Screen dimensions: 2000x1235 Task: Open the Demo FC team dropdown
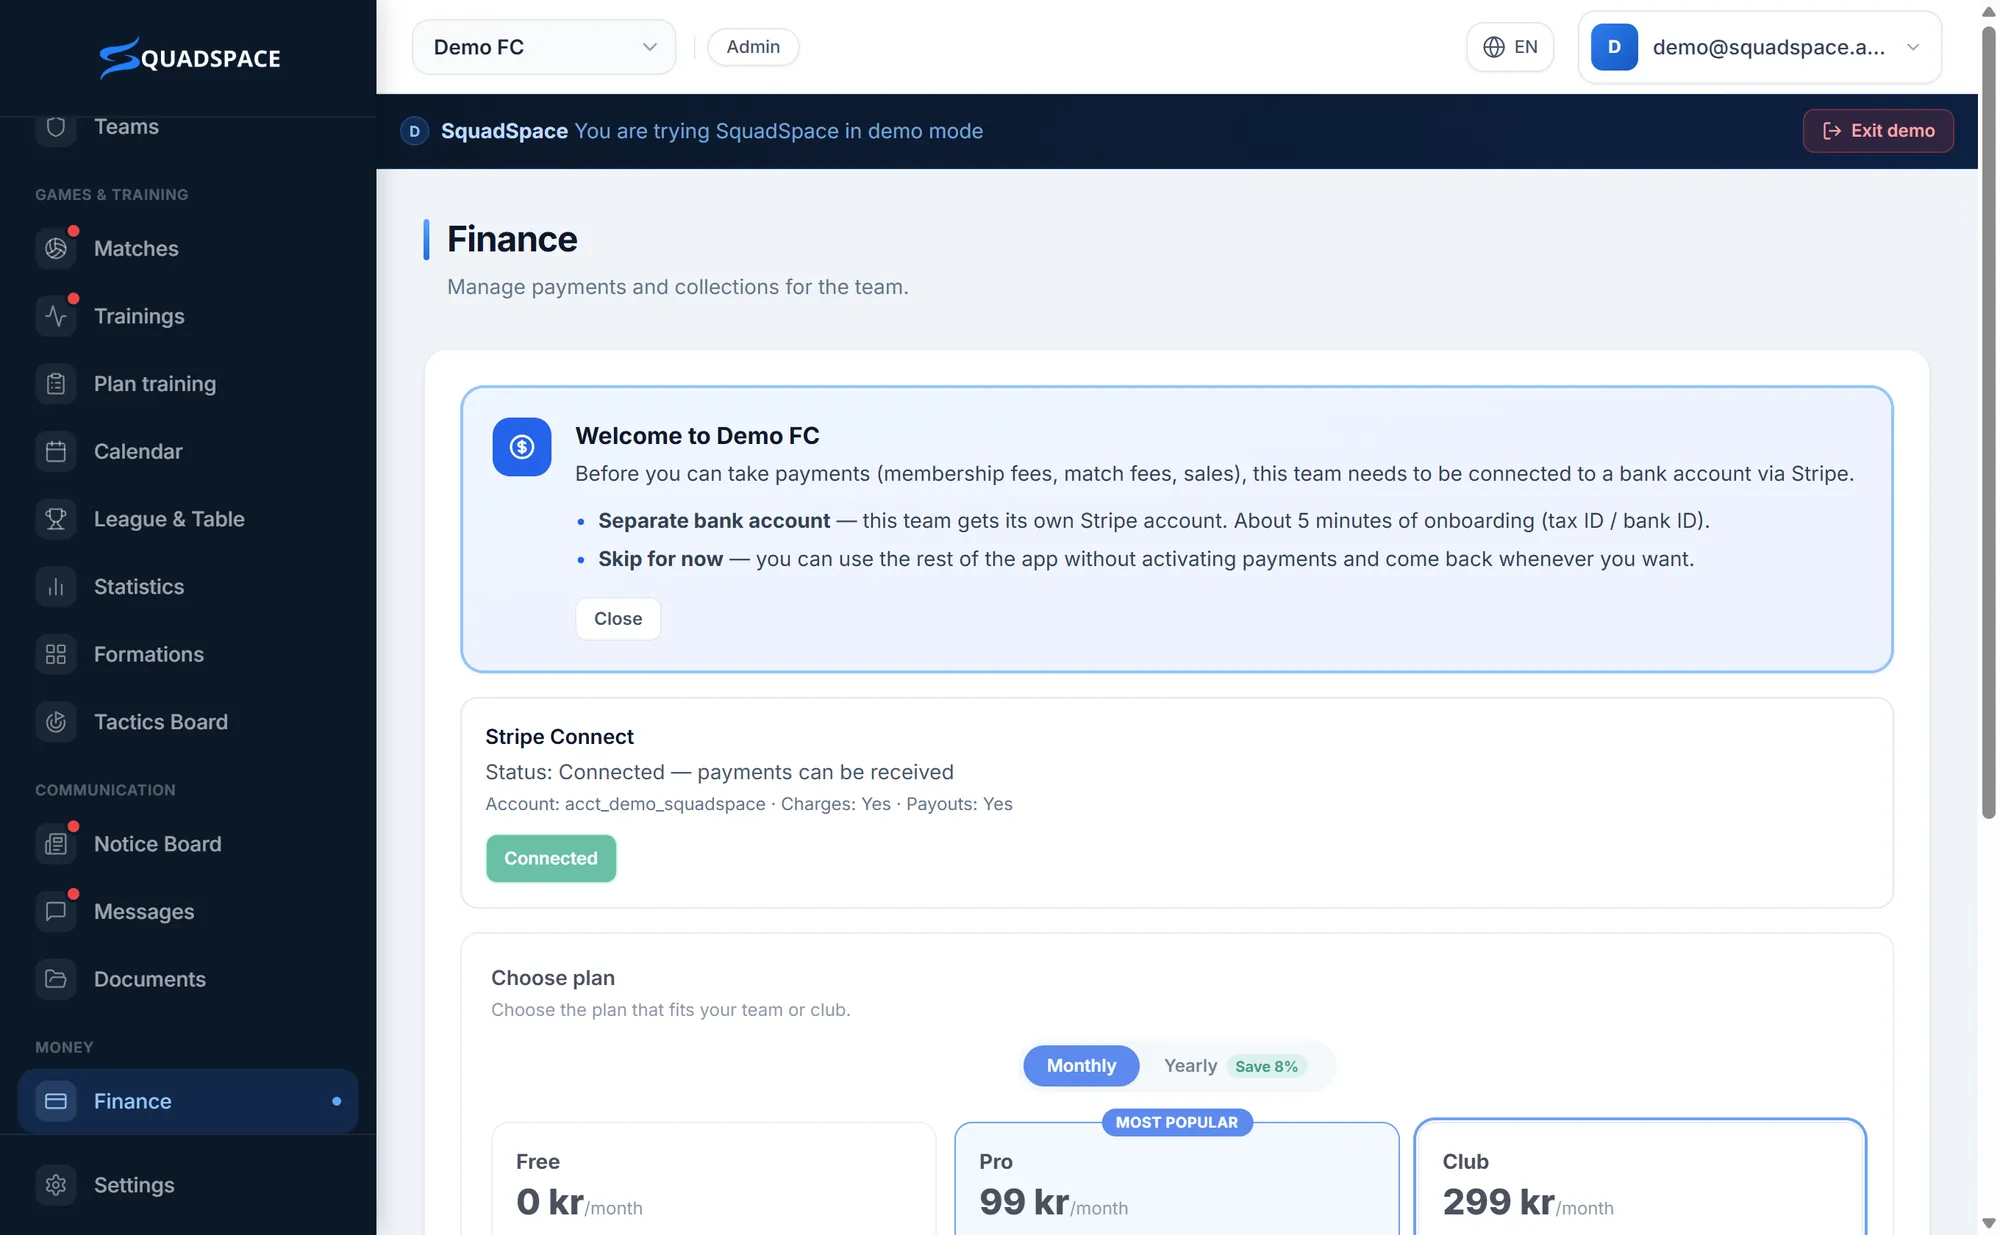coord(544,47)
